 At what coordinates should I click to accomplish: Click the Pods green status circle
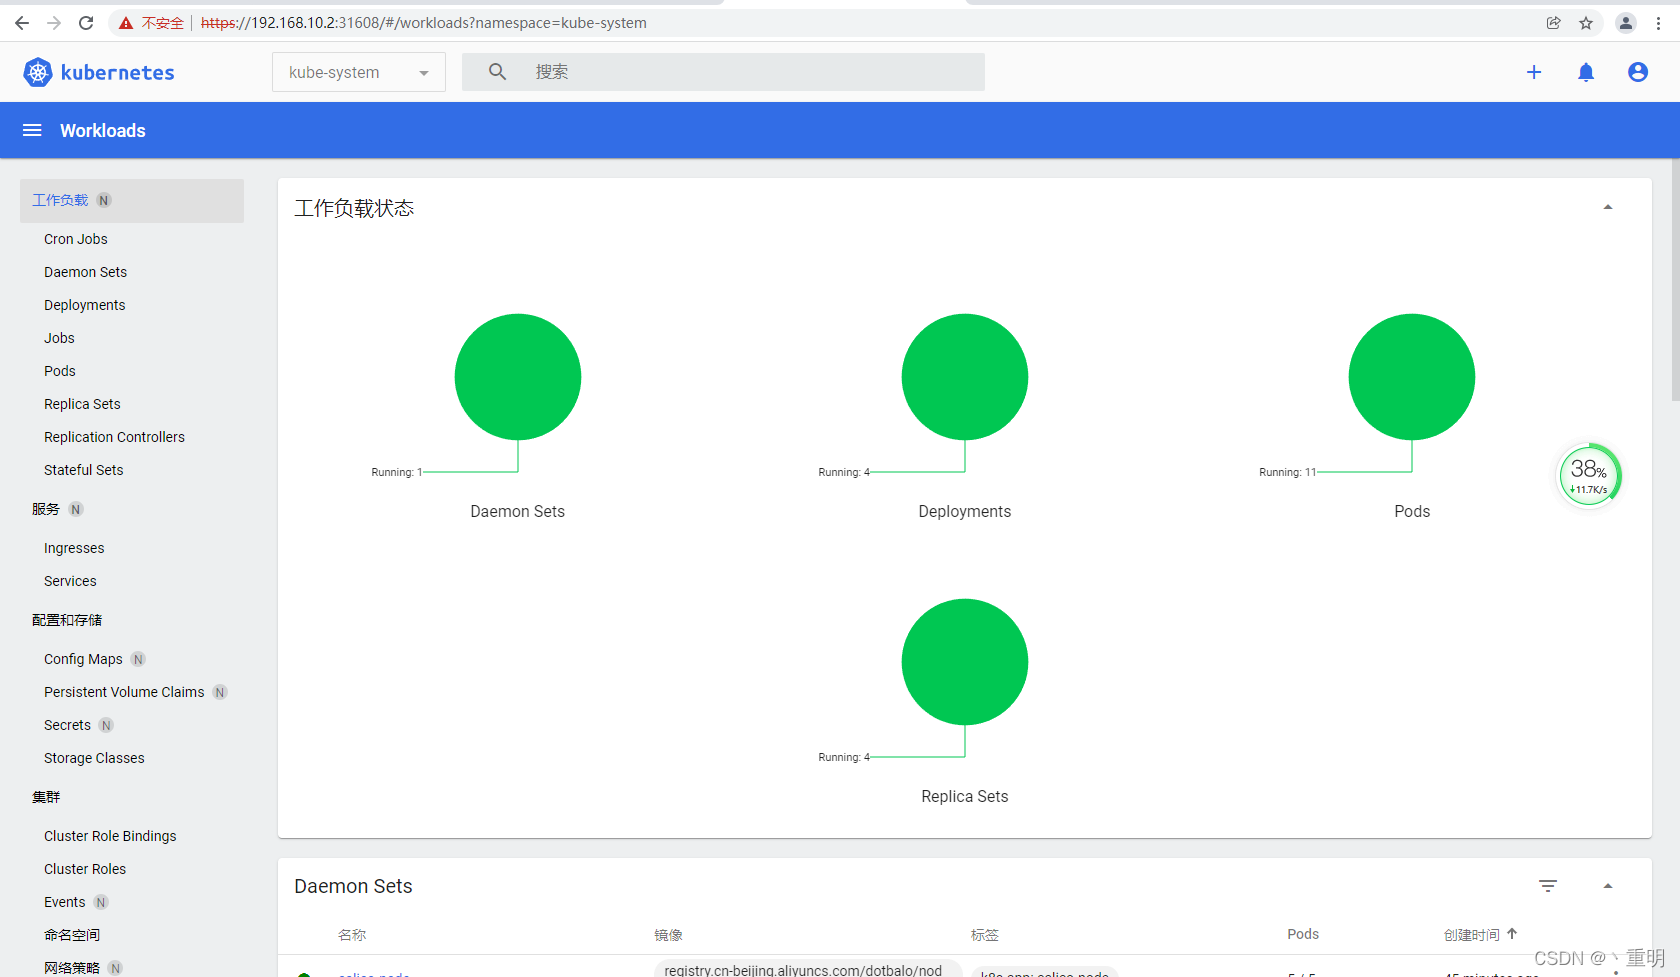[1412, 377]
